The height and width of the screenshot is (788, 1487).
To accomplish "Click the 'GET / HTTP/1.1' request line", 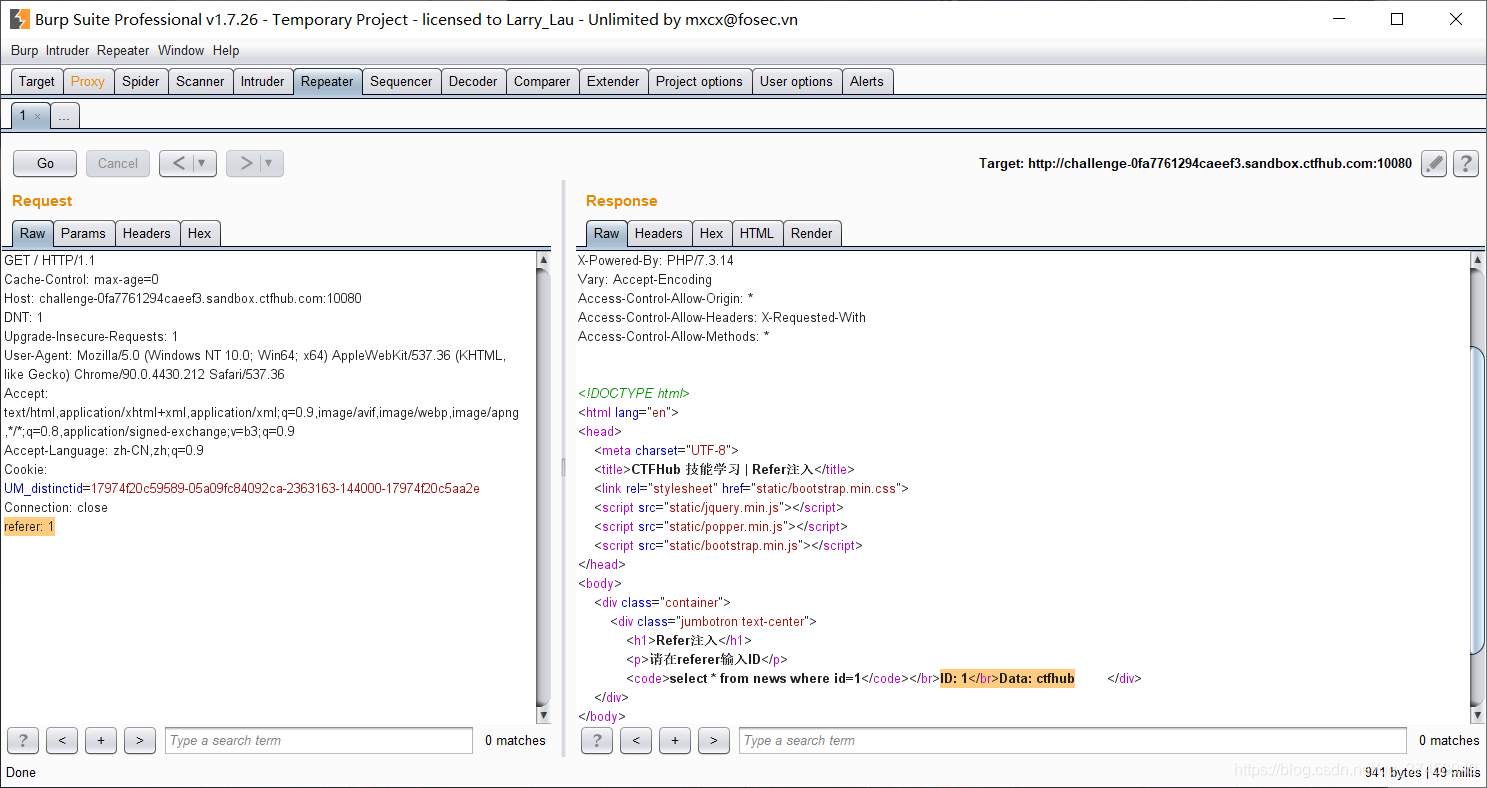I will [x=50, y=260].
